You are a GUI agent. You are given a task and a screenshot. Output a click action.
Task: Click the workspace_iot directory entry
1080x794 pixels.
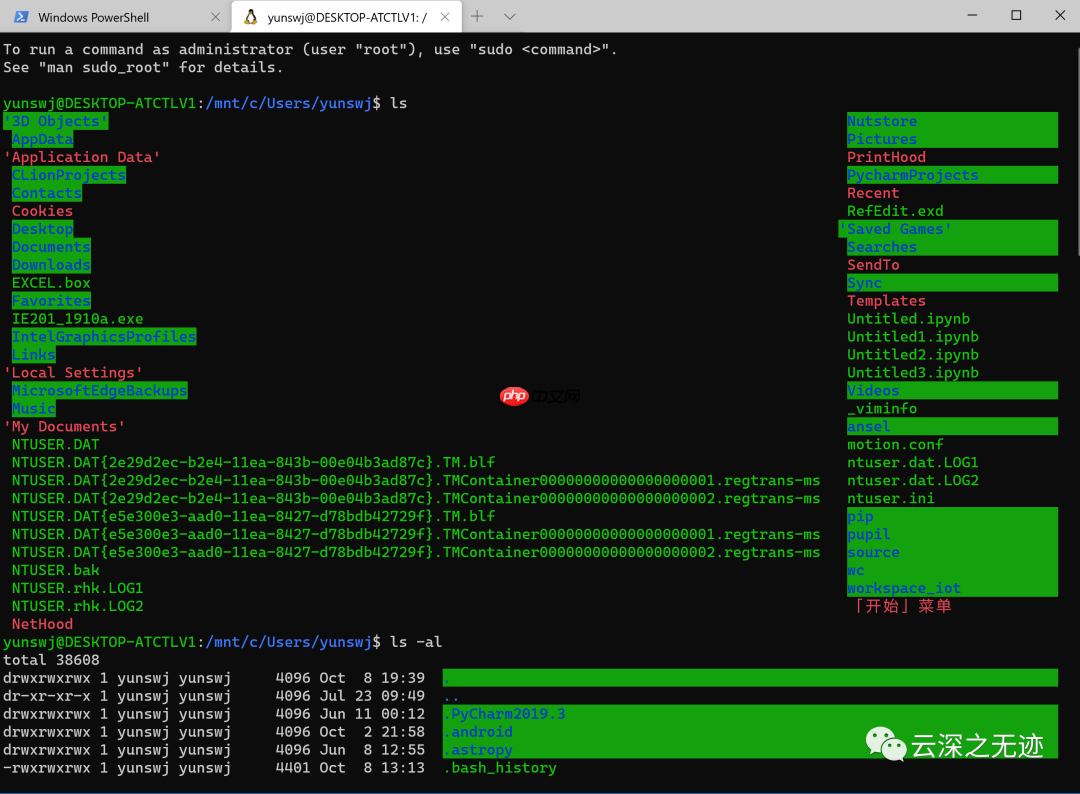903,588
